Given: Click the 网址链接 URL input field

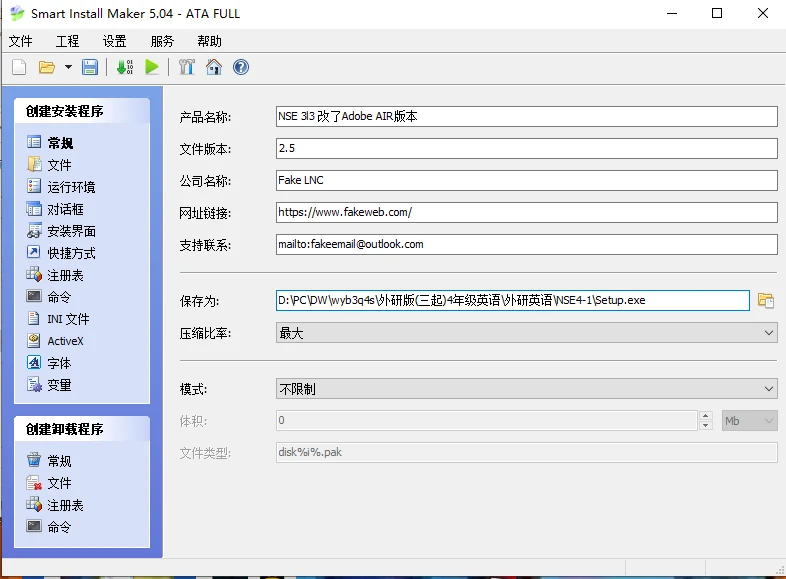Looking at the screenshot, I should 526,212.
